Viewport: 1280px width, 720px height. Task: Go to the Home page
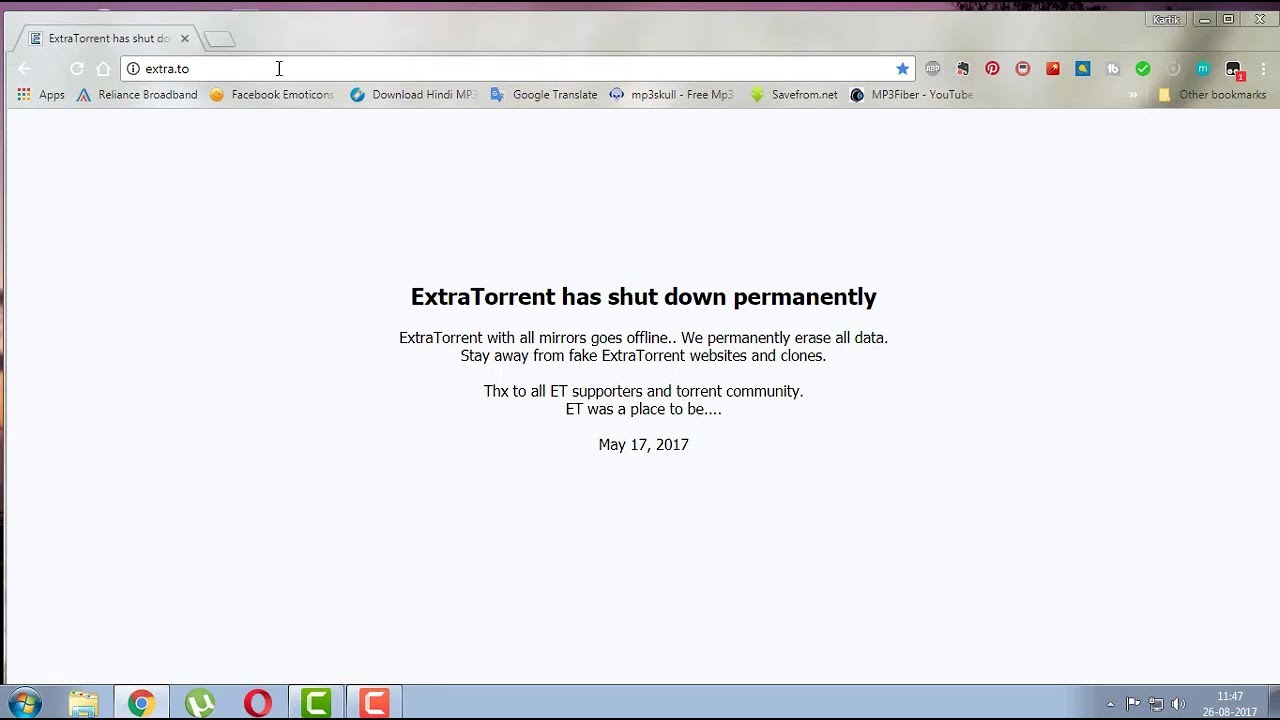point(103,69)
